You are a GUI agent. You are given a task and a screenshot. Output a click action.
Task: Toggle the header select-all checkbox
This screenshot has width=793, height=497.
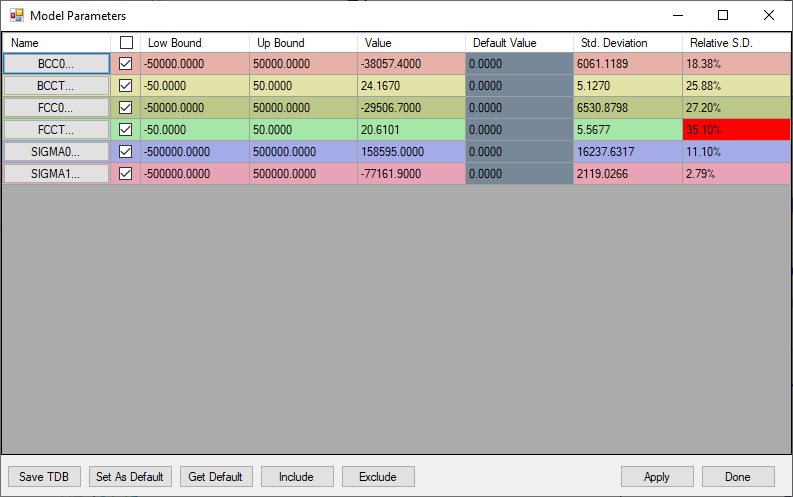[126, 43]
